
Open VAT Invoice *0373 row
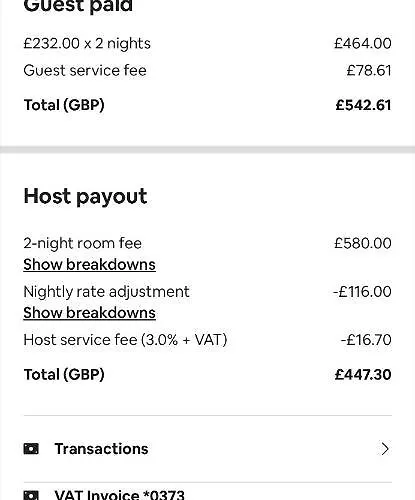208,492
